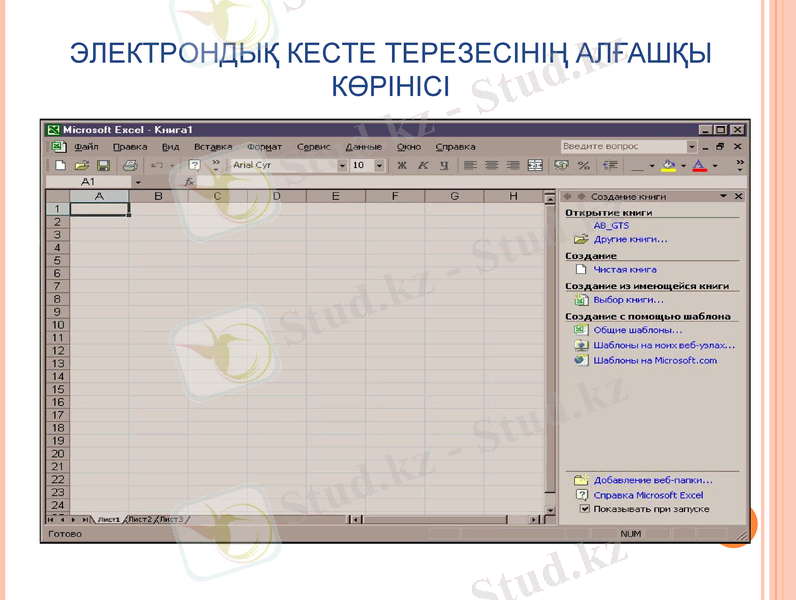Align cell text to the right
The width and height of the screenshot is (796, 600).
(x=513, y=165)
